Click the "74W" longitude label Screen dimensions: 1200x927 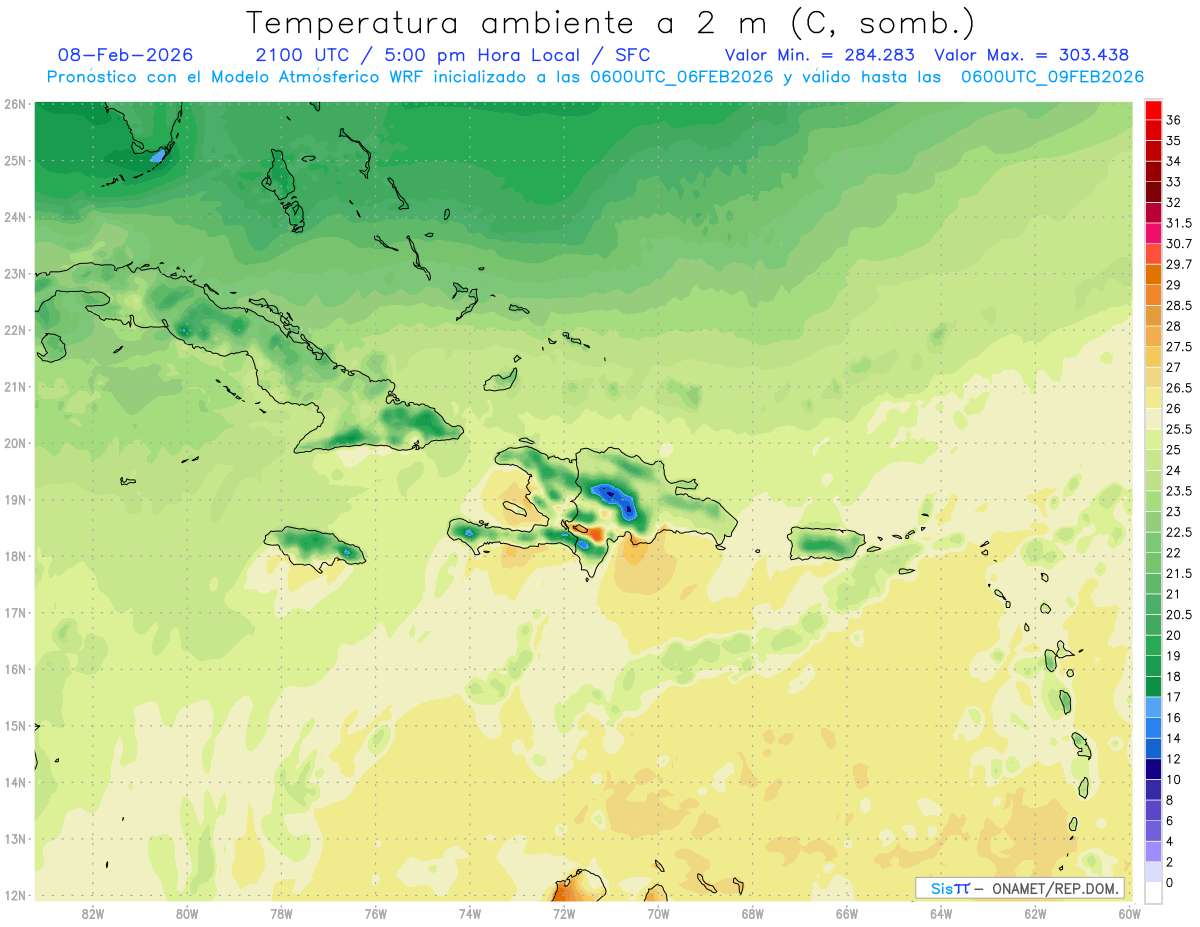[x=469, y=914]
